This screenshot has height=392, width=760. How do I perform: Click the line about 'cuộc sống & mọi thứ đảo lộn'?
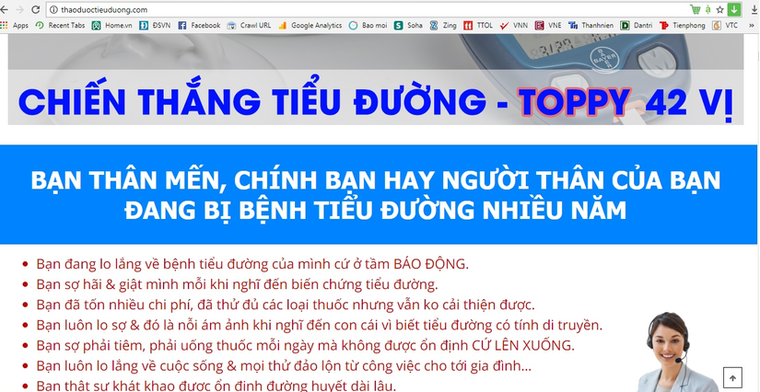[x=284, y=366]
